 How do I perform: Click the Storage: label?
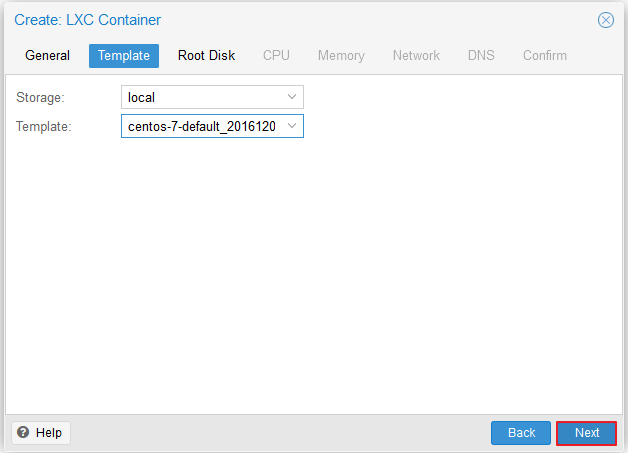(40, 97)
